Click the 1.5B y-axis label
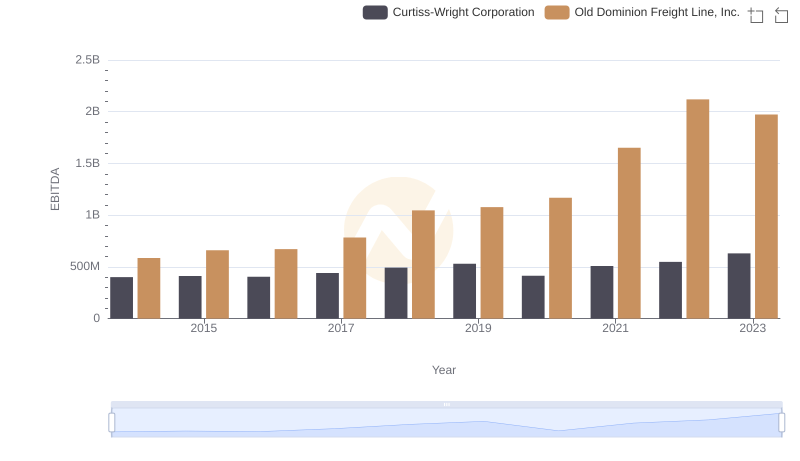 pyautogui.click(x=88, y=163)
